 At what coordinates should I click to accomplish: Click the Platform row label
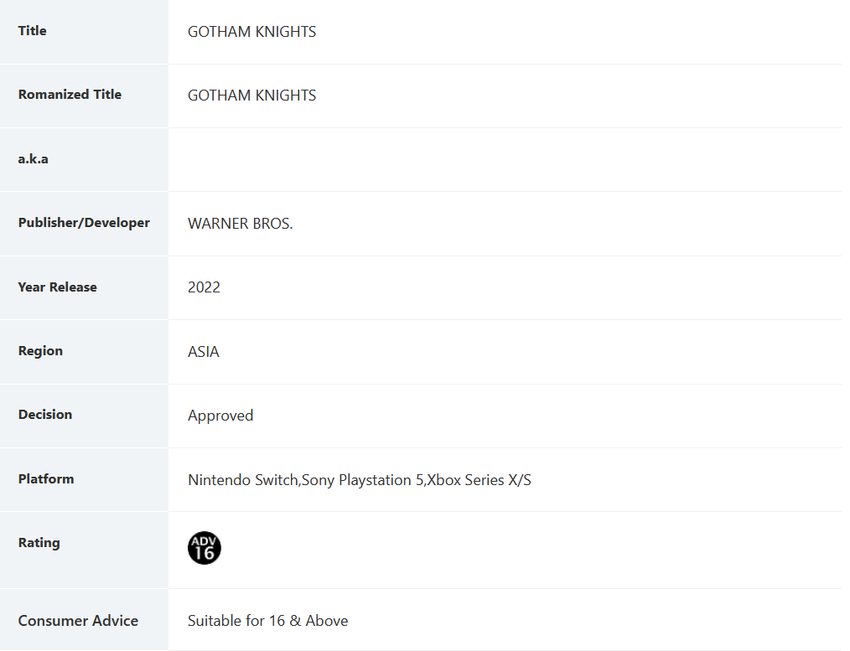pyautogui.click(x=46, y=479)
